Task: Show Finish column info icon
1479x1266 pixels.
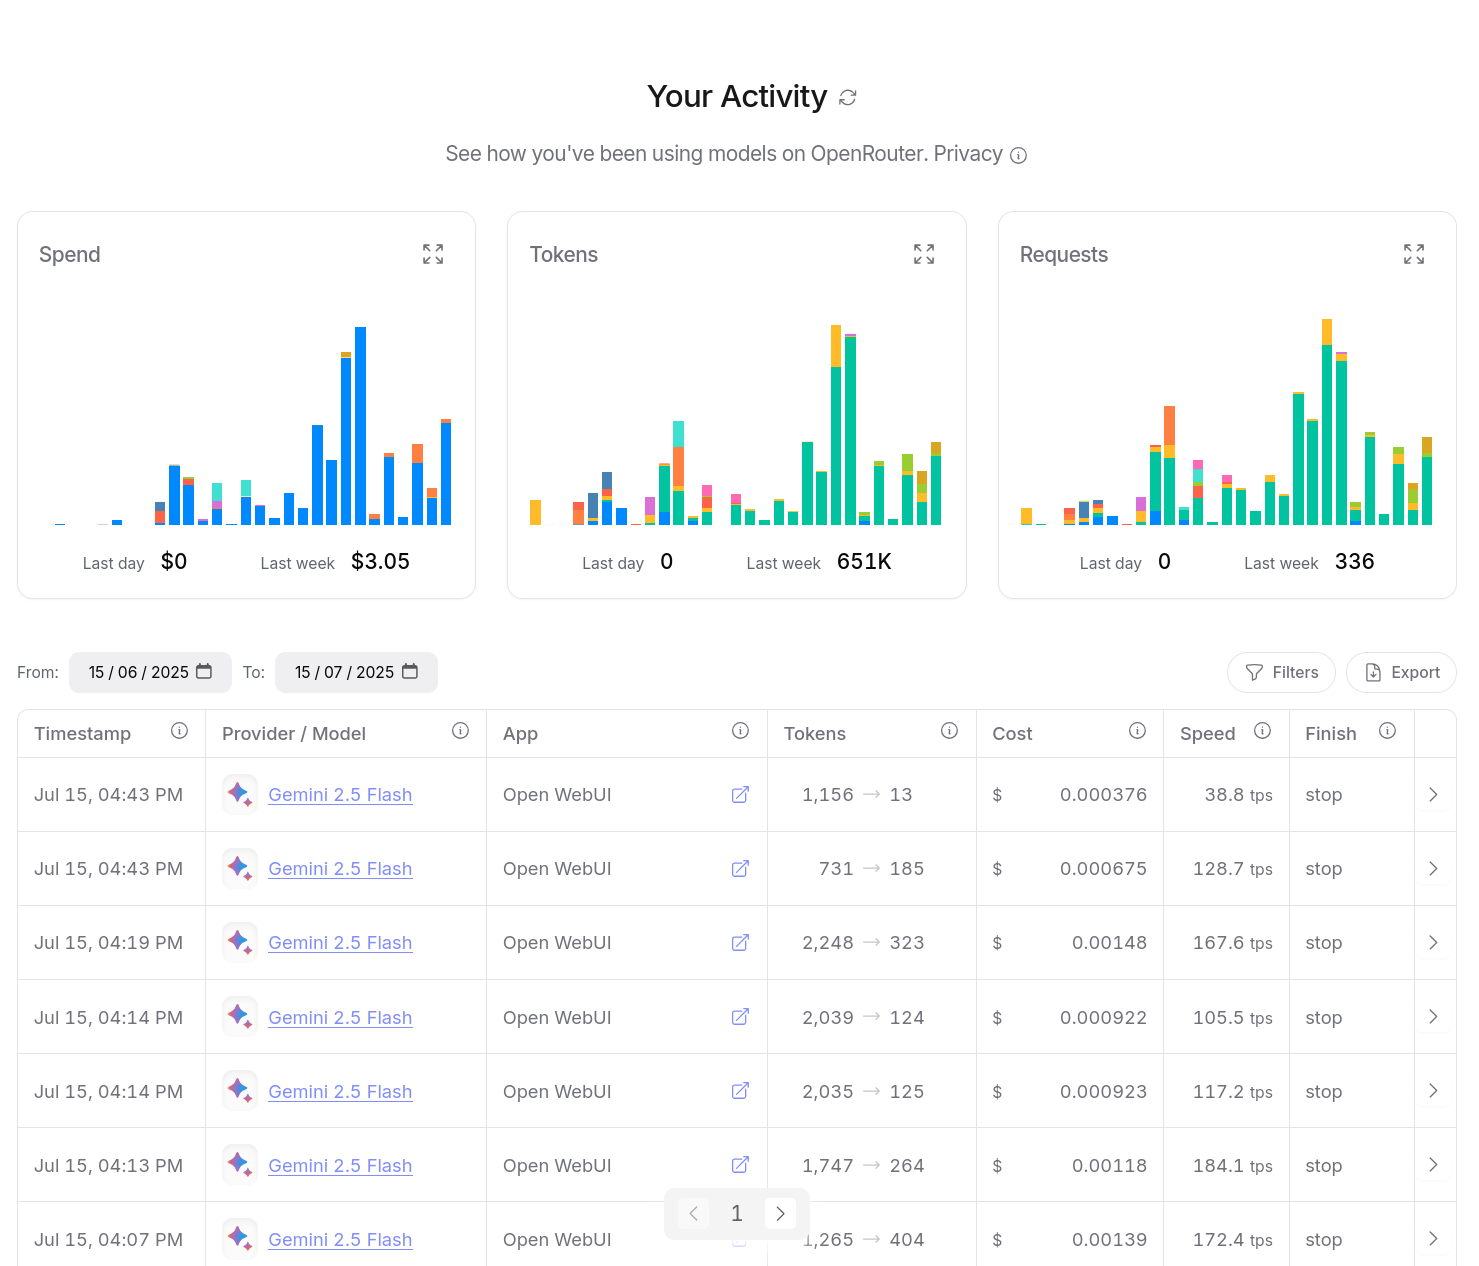Action: coord(1388,731)
